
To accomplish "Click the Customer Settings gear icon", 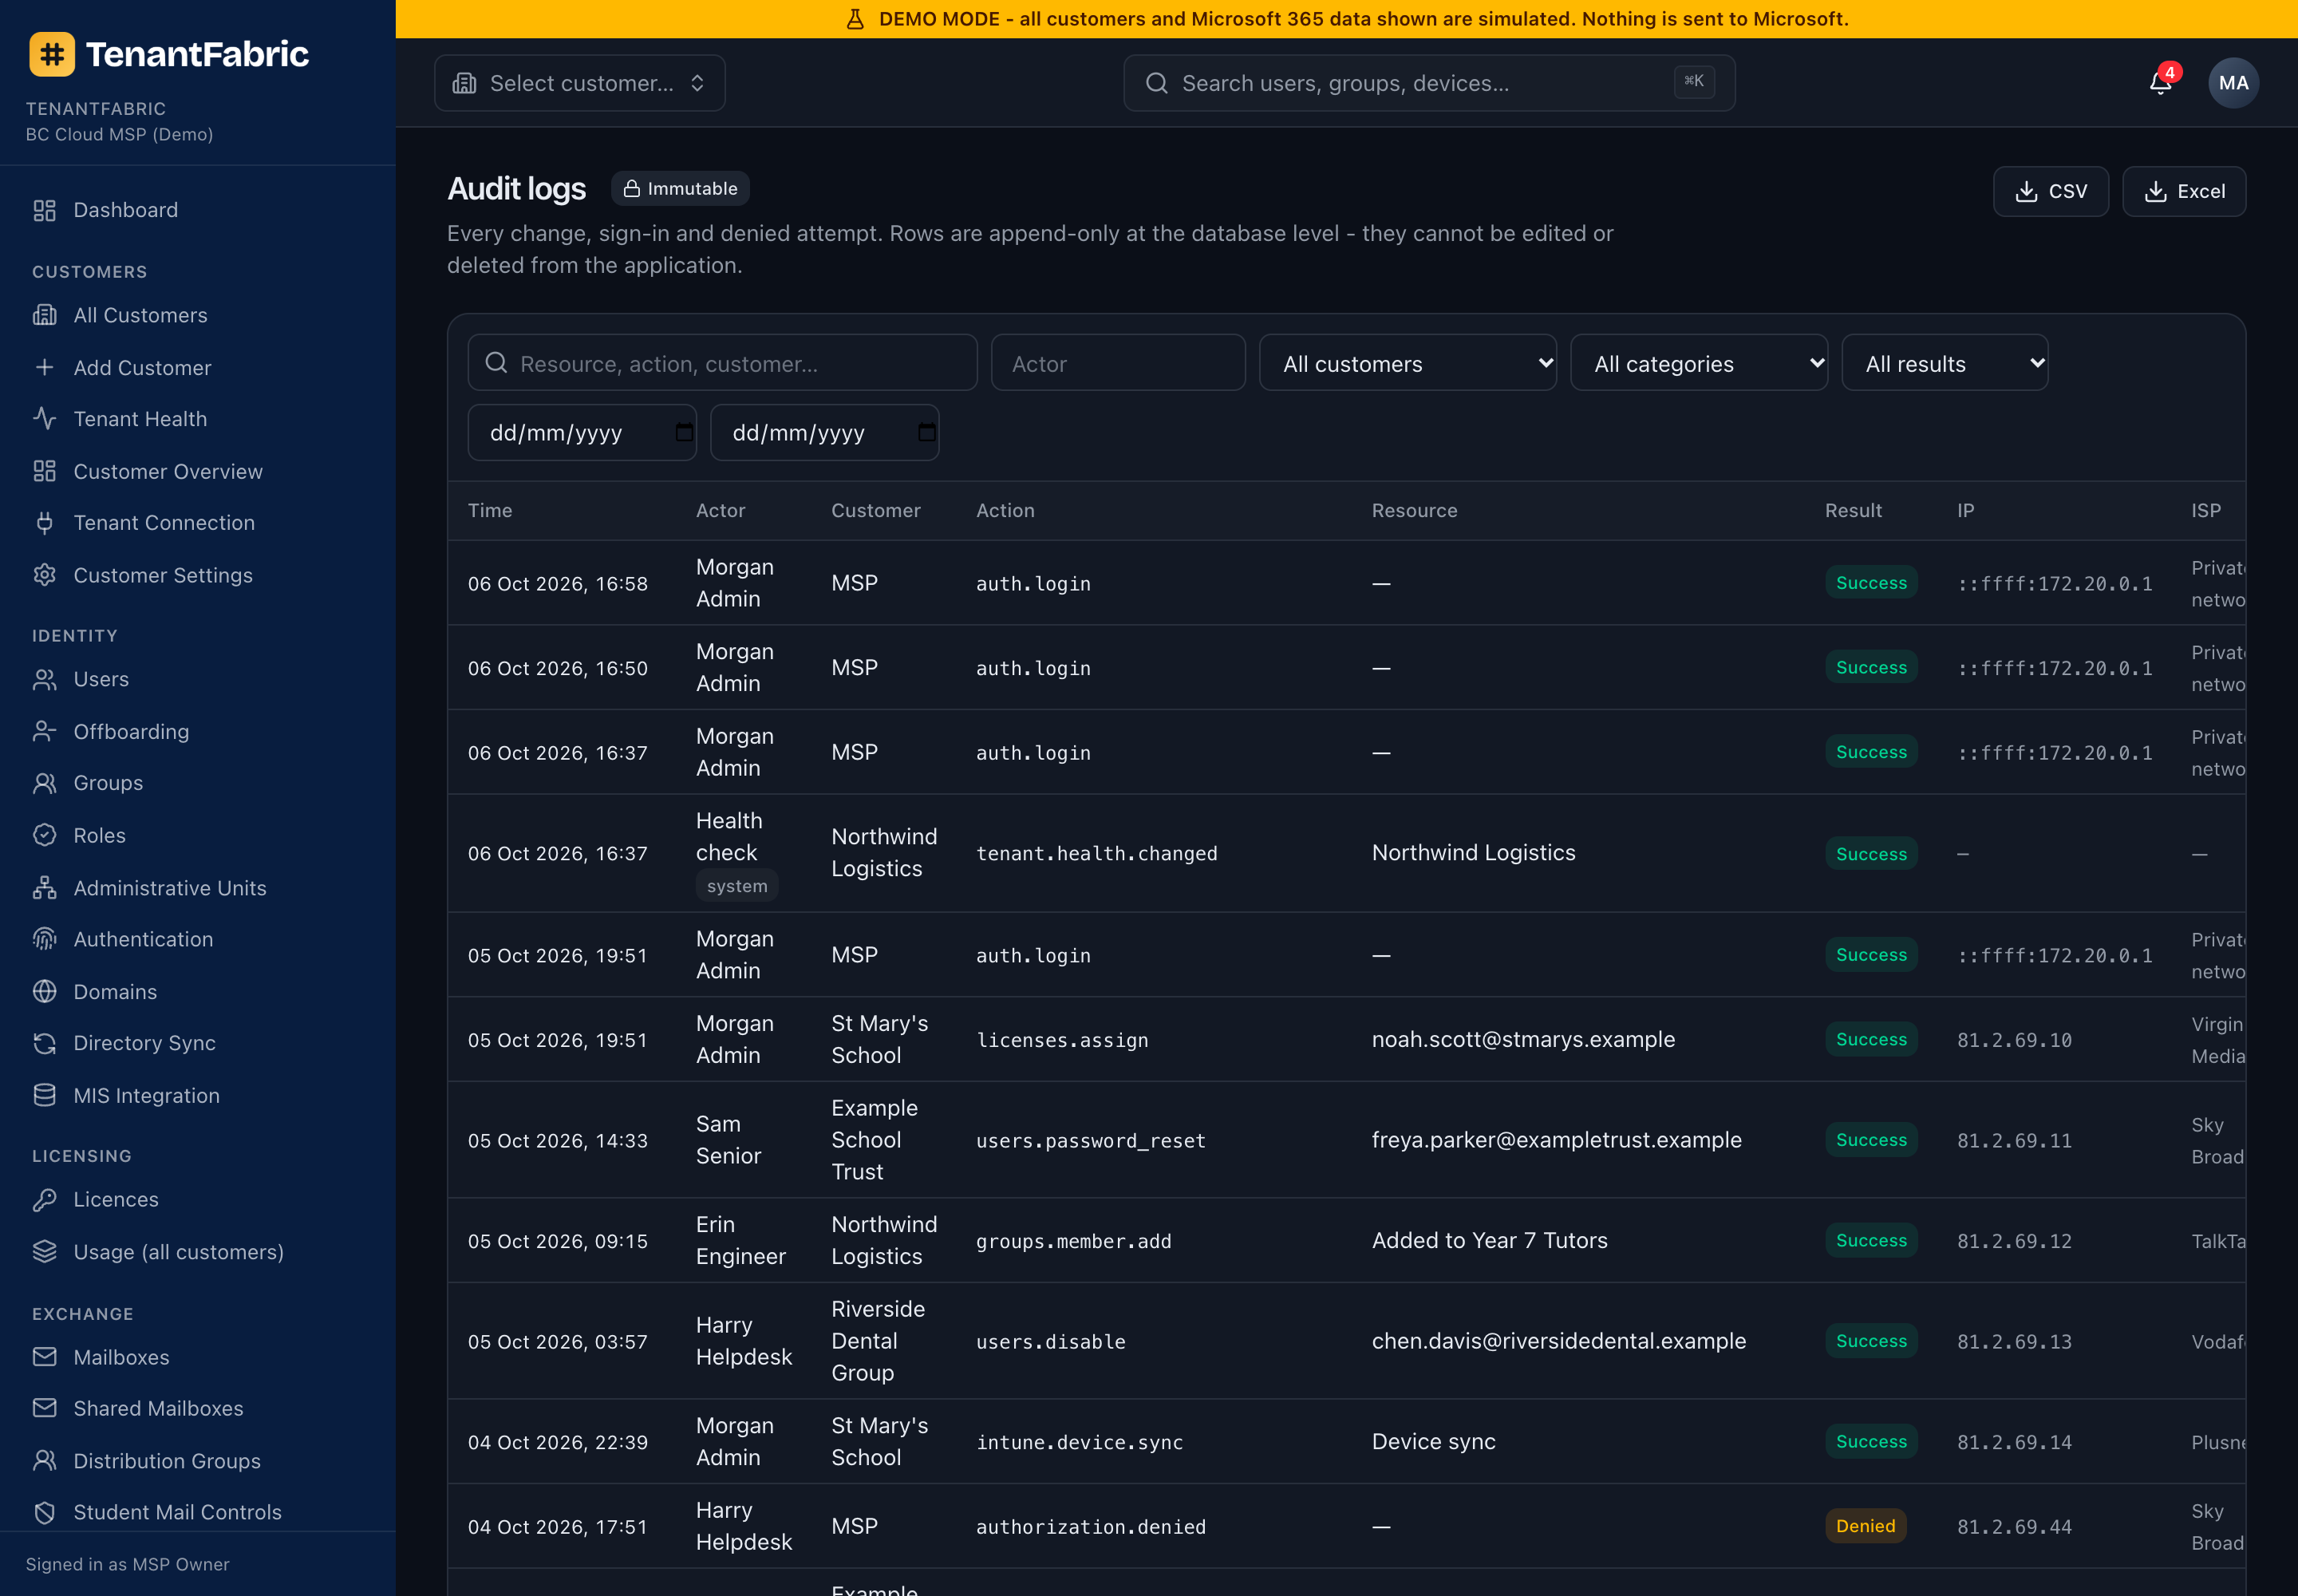I will click(44, 575).
